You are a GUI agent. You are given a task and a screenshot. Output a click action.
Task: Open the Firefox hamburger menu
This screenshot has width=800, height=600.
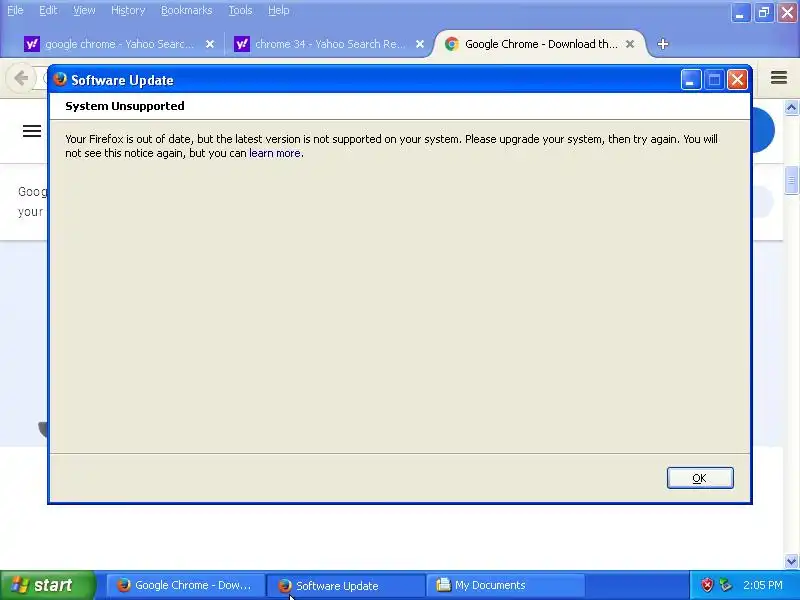pyautogui.click(x=779, y=78)
